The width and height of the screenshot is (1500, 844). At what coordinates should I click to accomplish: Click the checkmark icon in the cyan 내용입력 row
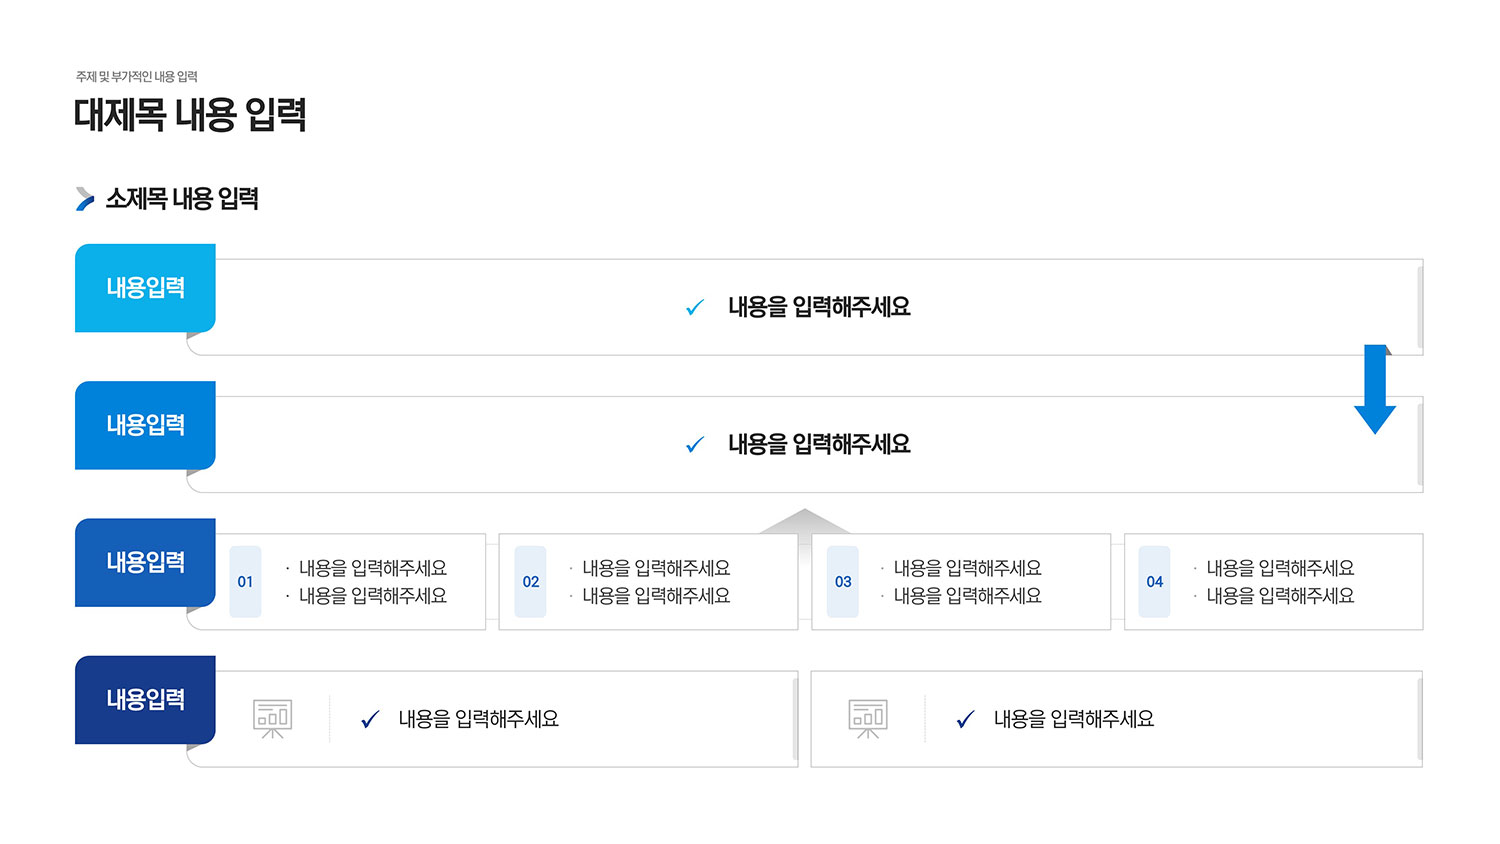tap(695, 307)
